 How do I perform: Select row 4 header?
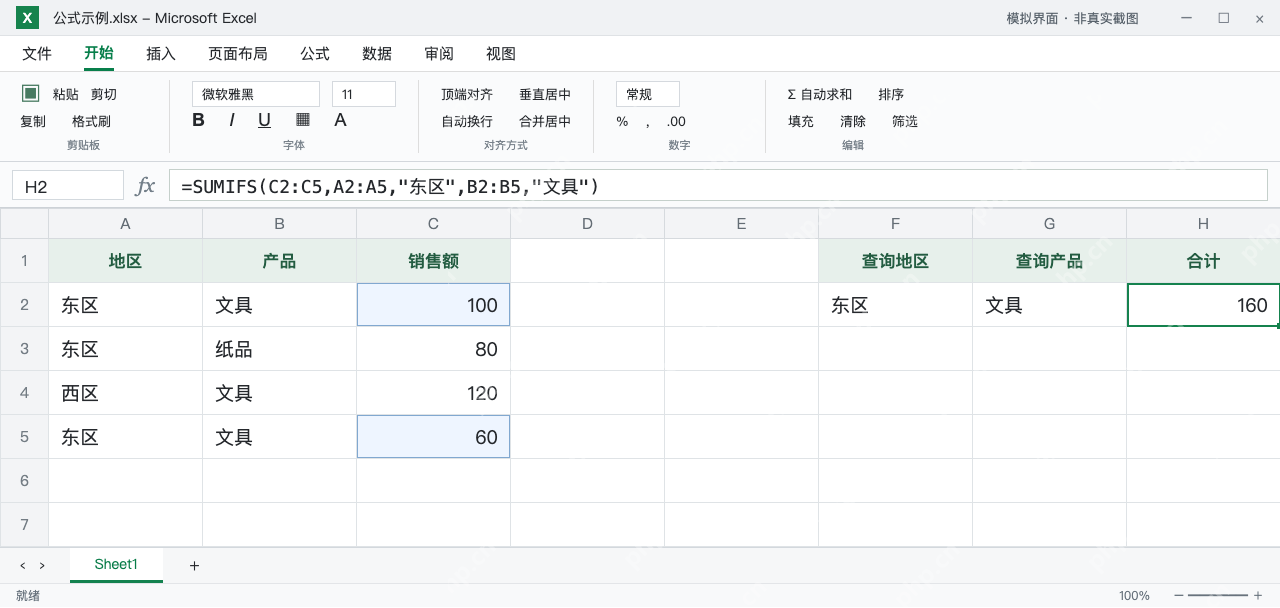(24, 393)
